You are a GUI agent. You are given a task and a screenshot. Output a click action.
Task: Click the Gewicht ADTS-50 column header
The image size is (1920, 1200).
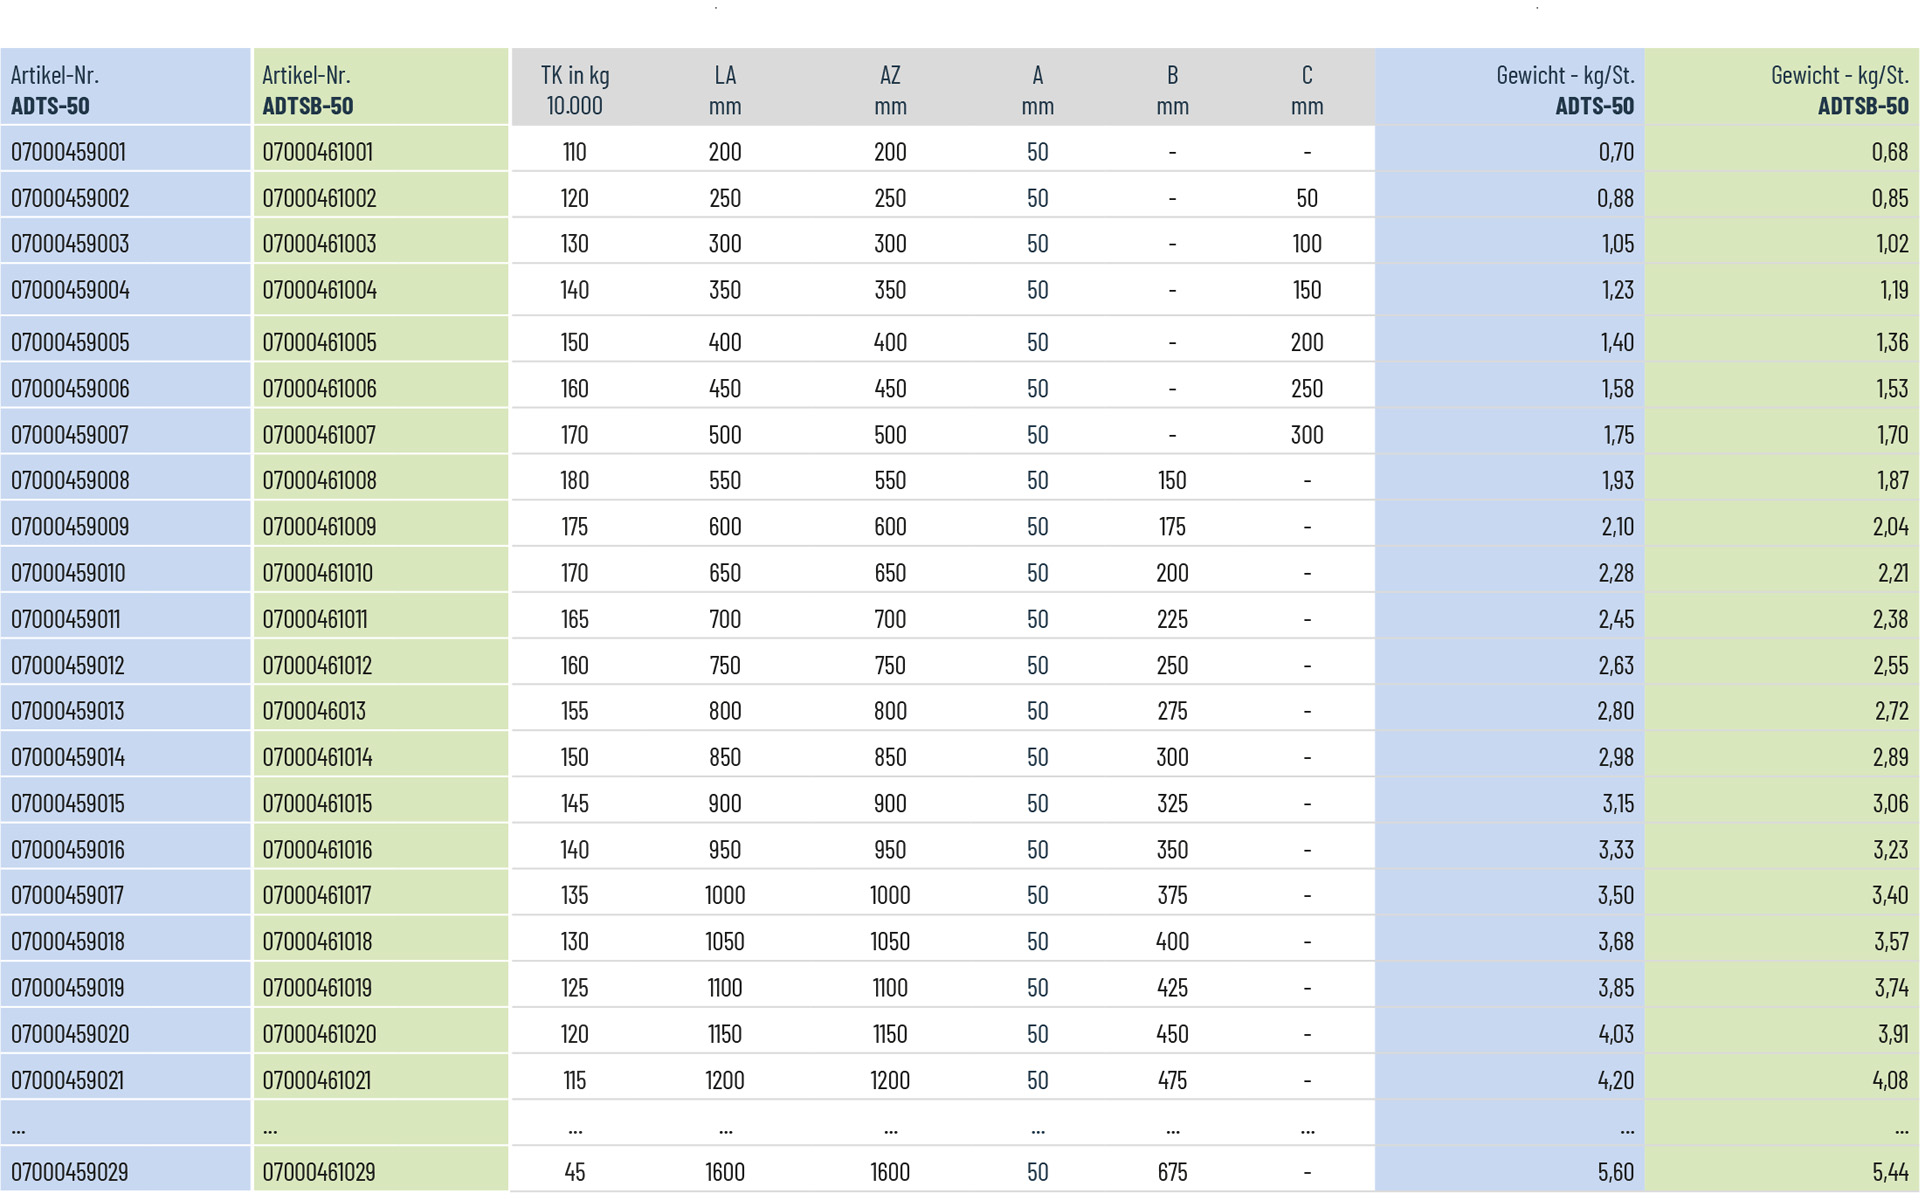[1564, 90]
